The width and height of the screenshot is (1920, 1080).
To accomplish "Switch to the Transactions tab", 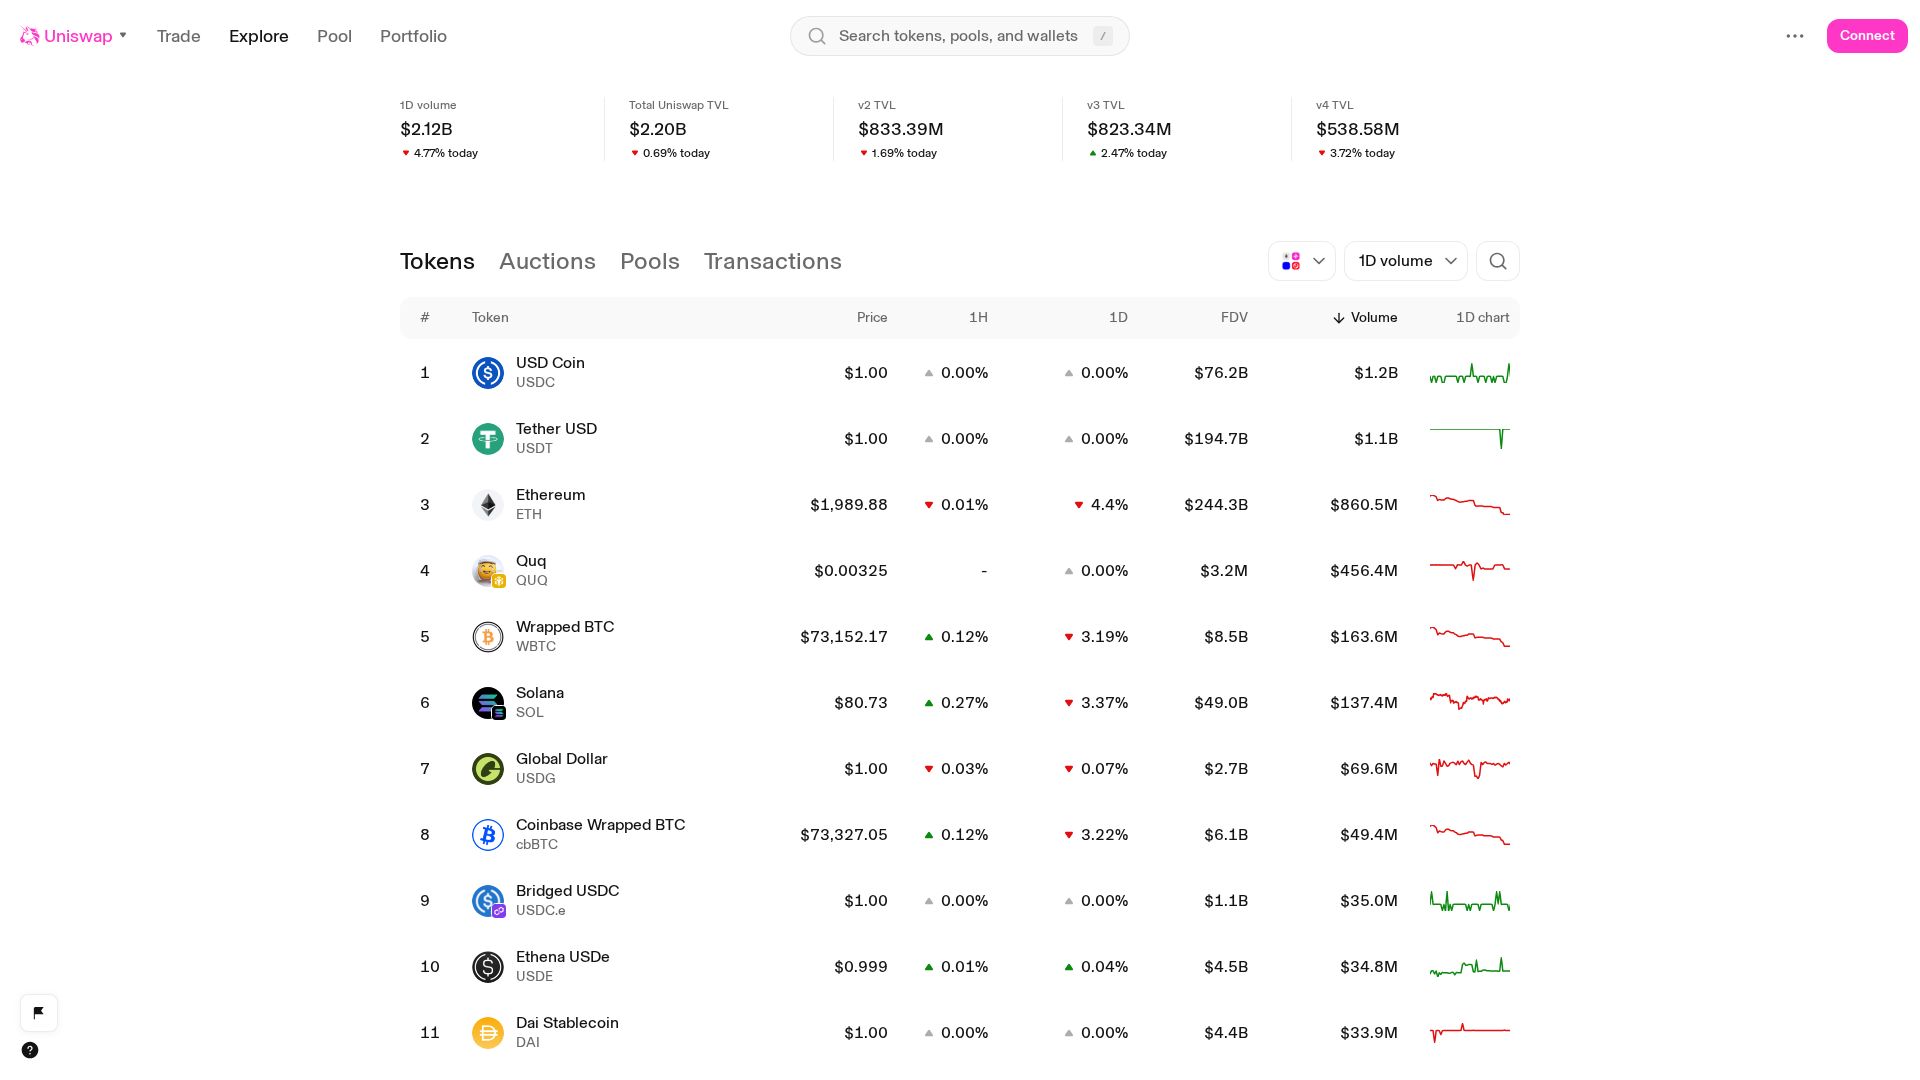I will coord(773,261).
